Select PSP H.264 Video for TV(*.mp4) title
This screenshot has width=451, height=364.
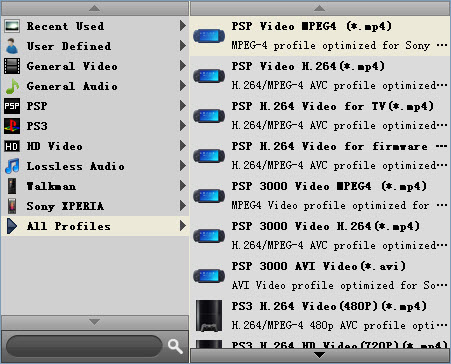(333, 106)
